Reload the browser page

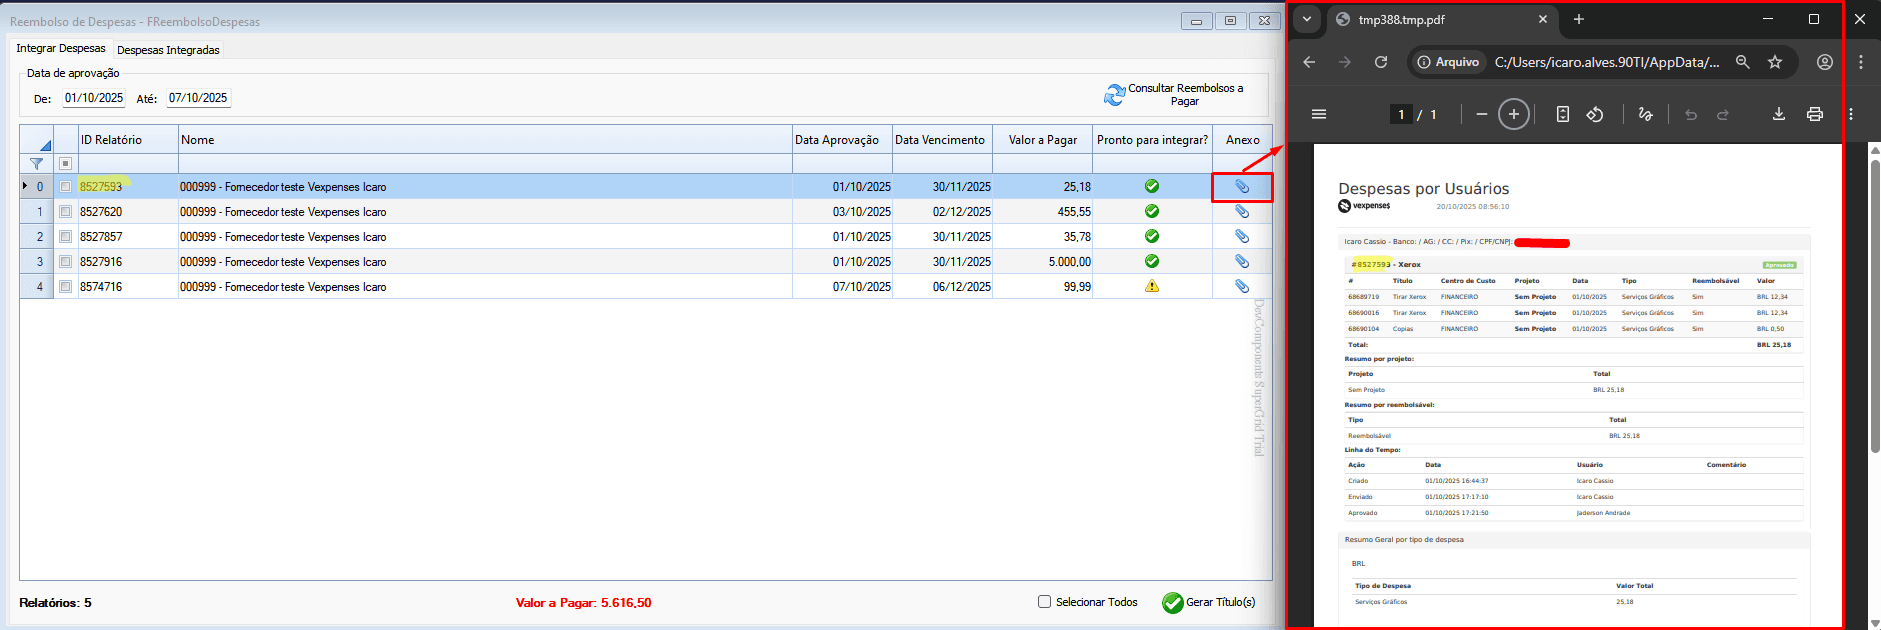(x=1381, y=62)
